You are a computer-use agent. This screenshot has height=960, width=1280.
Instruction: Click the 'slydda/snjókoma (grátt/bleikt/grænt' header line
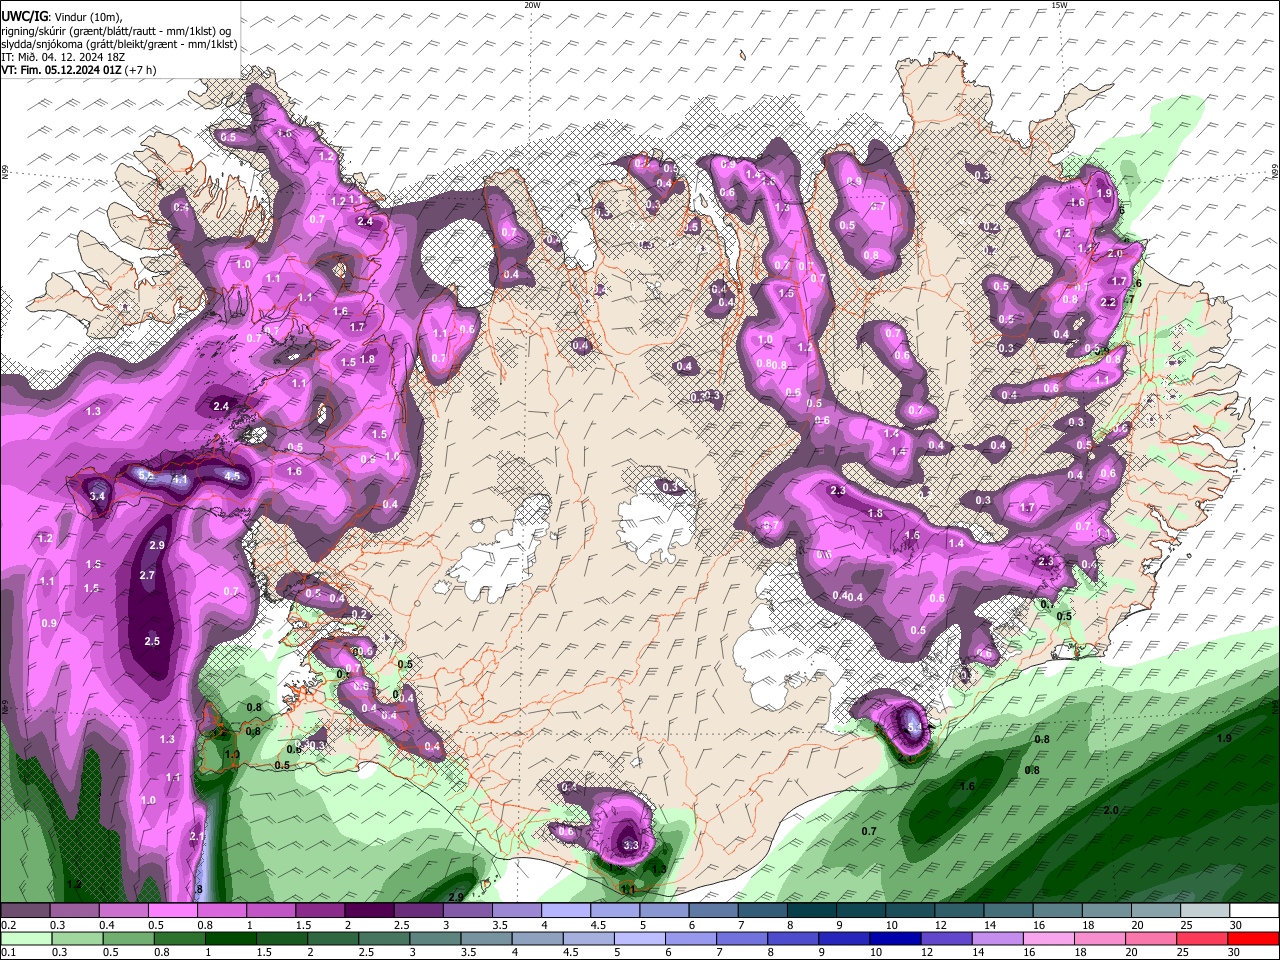pos(119,44)
